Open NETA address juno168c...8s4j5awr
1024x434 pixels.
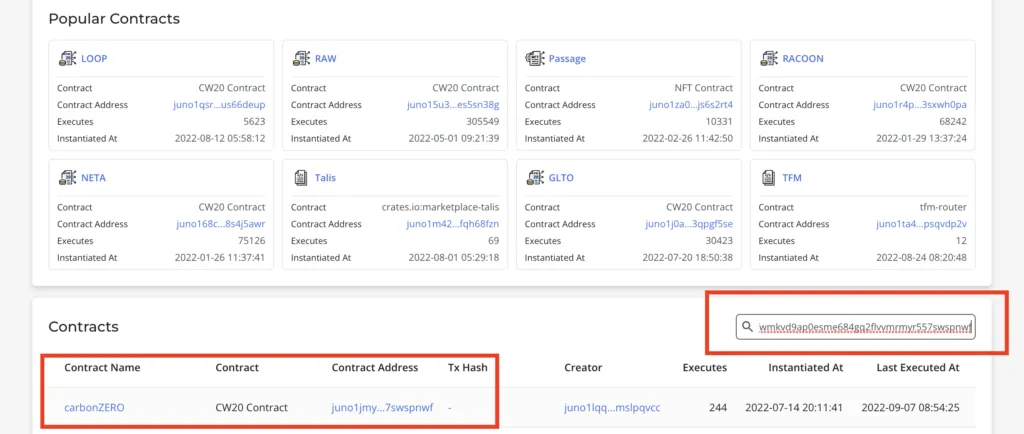pyautogui.click(x=221, y=224)
